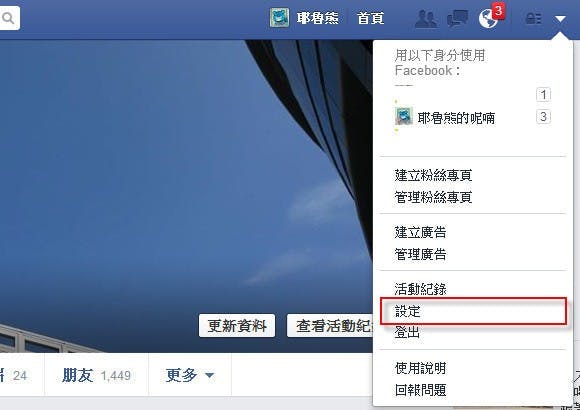Click the 更新資料 button

237,326
